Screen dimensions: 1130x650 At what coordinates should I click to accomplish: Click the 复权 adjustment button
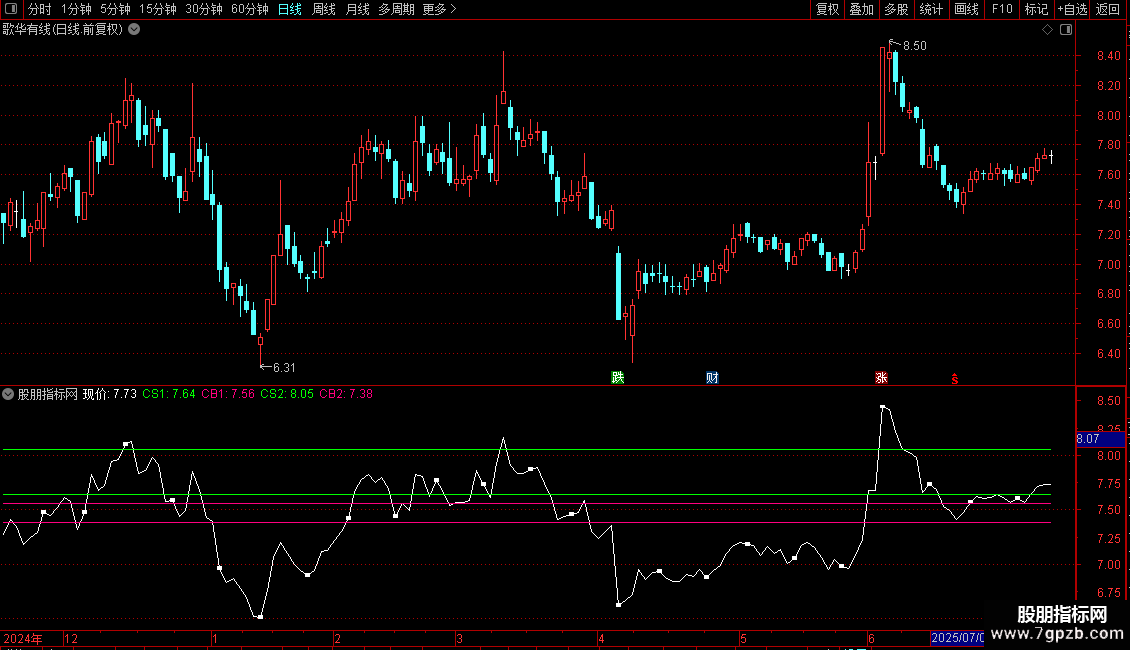[827, 9]
